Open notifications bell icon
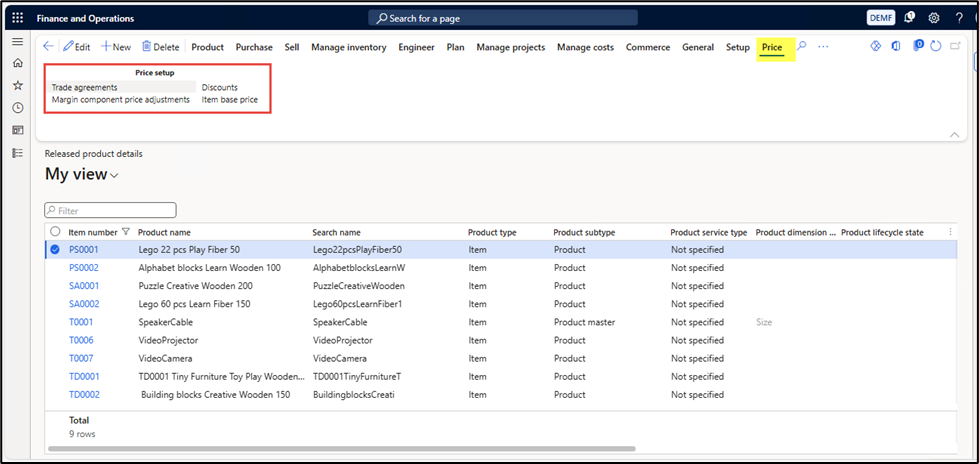This screenshot has width=979, height=464. [910, 18]
